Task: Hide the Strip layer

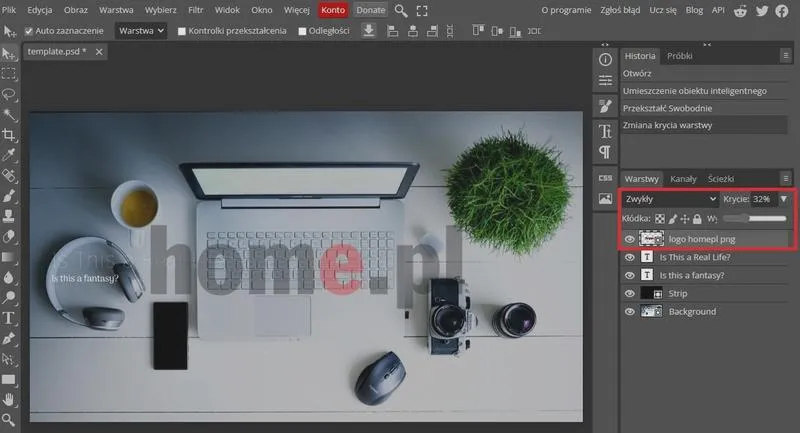Action: 630,293
